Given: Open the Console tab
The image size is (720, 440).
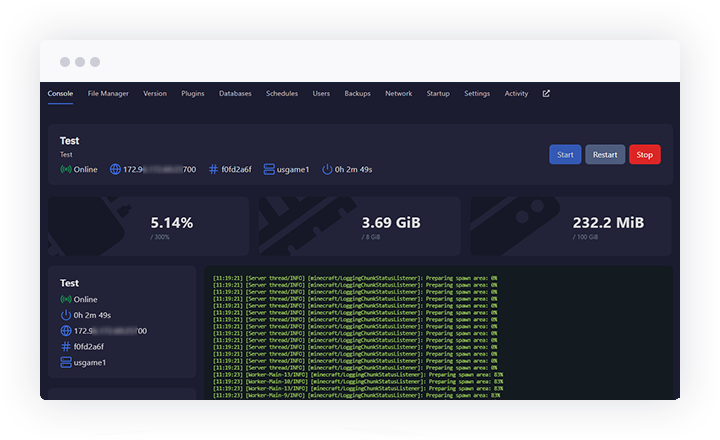Looking at the screenshot, I should coord(60,93).
